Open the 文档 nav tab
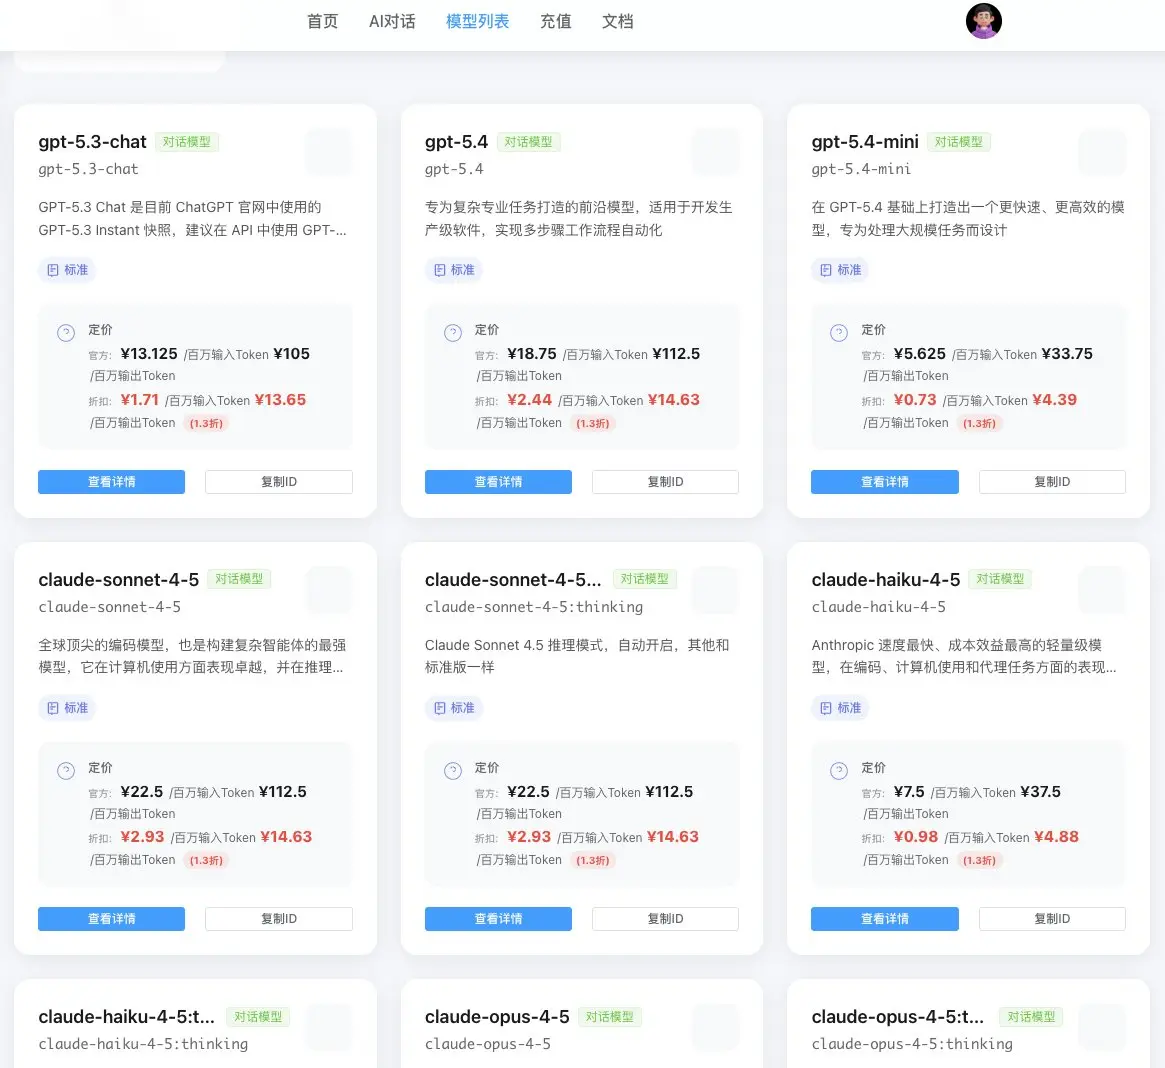Screen dimensions: 1165x1068 [617, 22]
